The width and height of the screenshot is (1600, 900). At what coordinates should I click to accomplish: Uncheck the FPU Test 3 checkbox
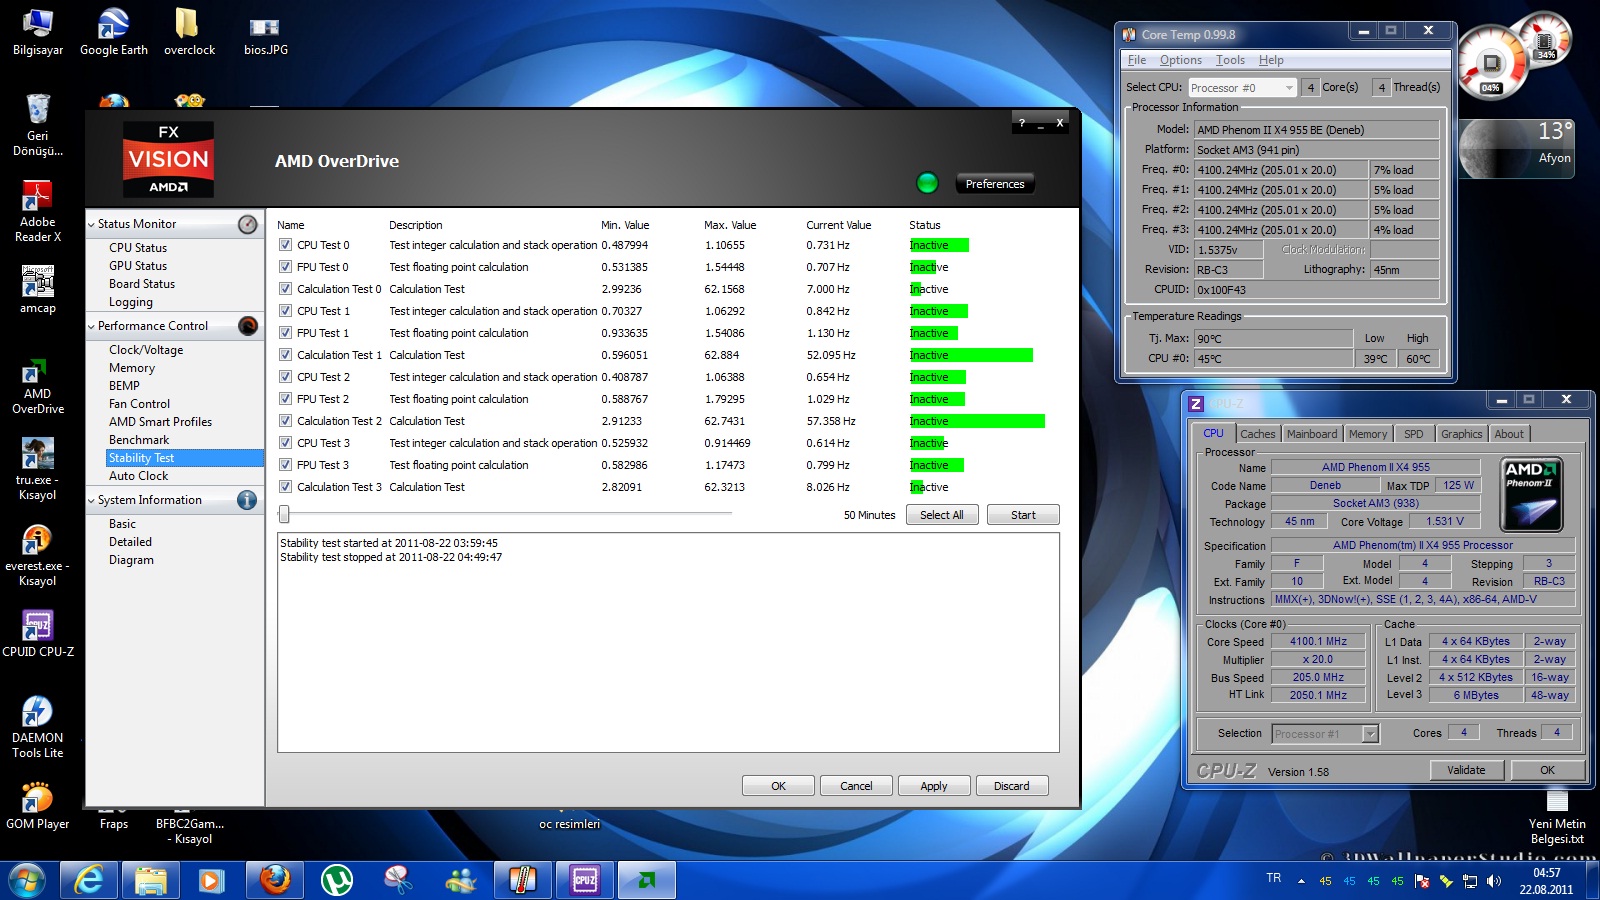point(285,465)
